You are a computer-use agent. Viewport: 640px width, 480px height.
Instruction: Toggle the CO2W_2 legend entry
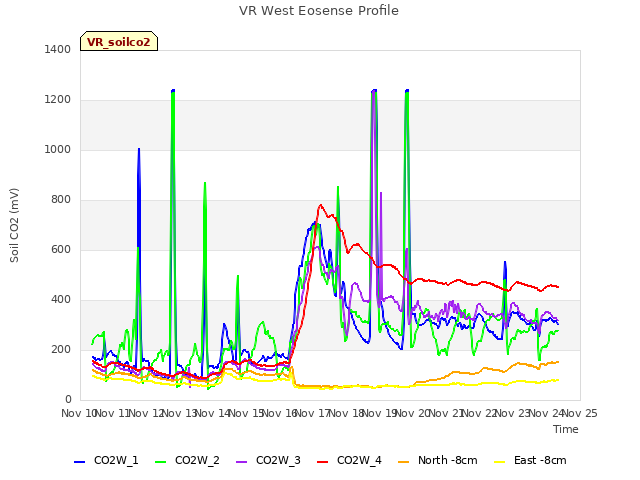tap(187, 460)
